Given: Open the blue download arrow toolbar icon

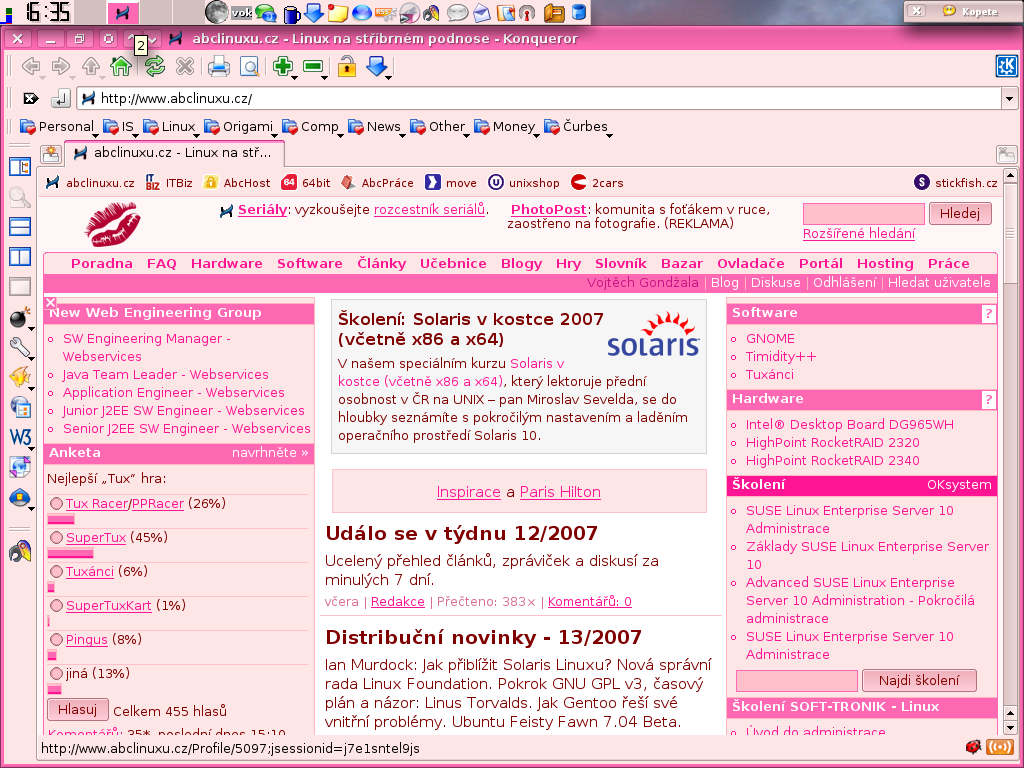Looking at the screenshot, I should click(377, 66).
